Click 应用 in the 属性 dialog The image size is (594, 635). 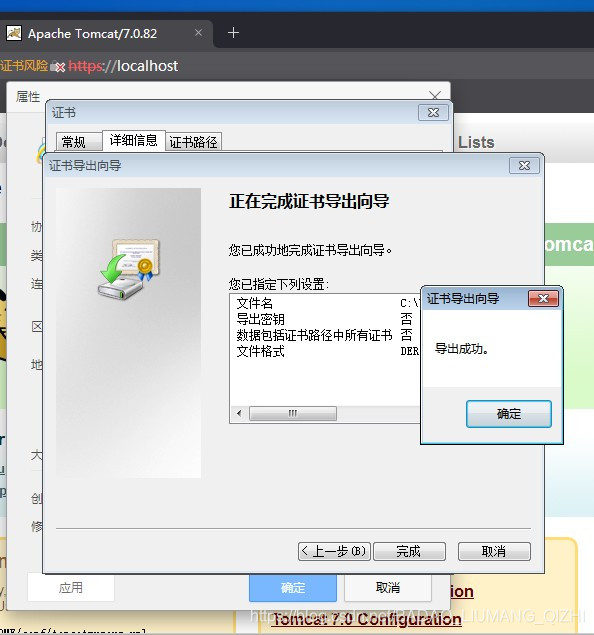click(71, 588)
